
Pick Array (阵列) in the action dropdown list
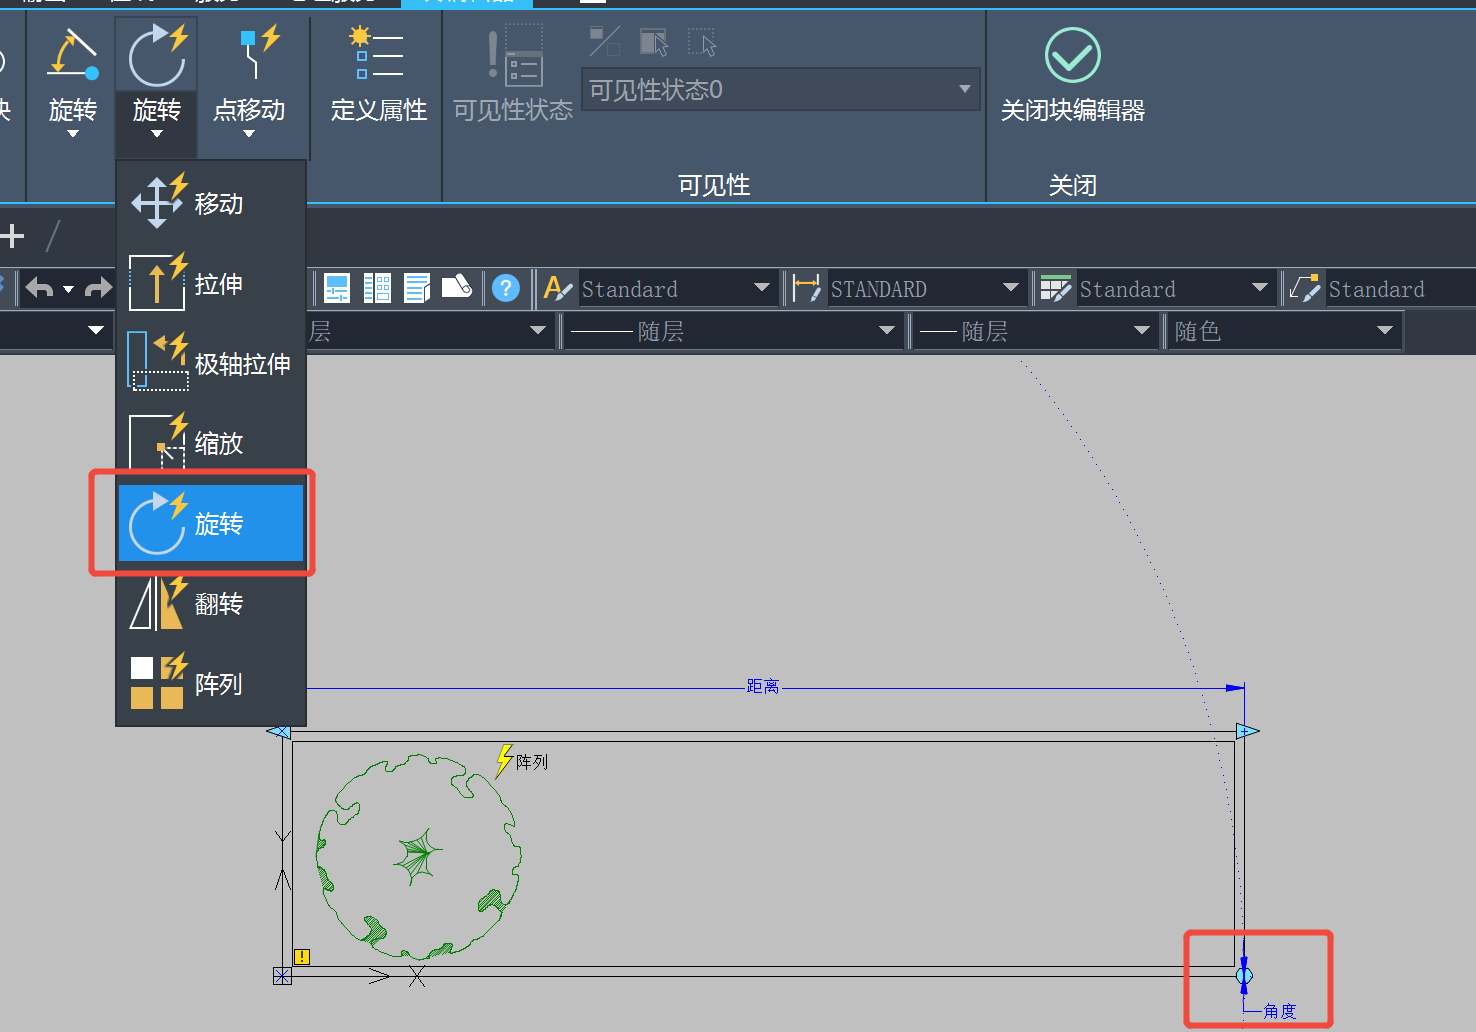210,684
